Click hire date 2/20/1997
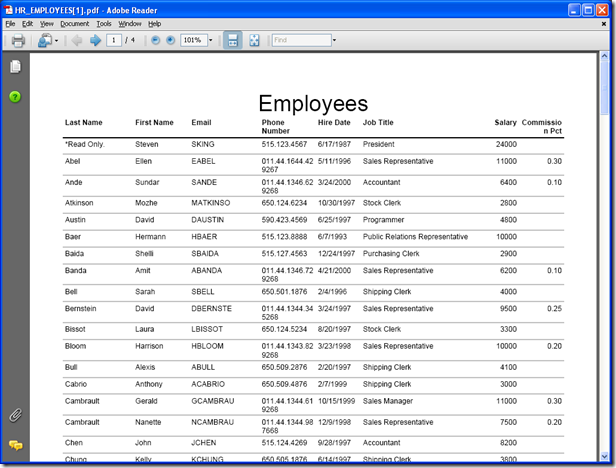Viewport: 616px width, 468px height. pyautogui.click(x=334, y=367)
